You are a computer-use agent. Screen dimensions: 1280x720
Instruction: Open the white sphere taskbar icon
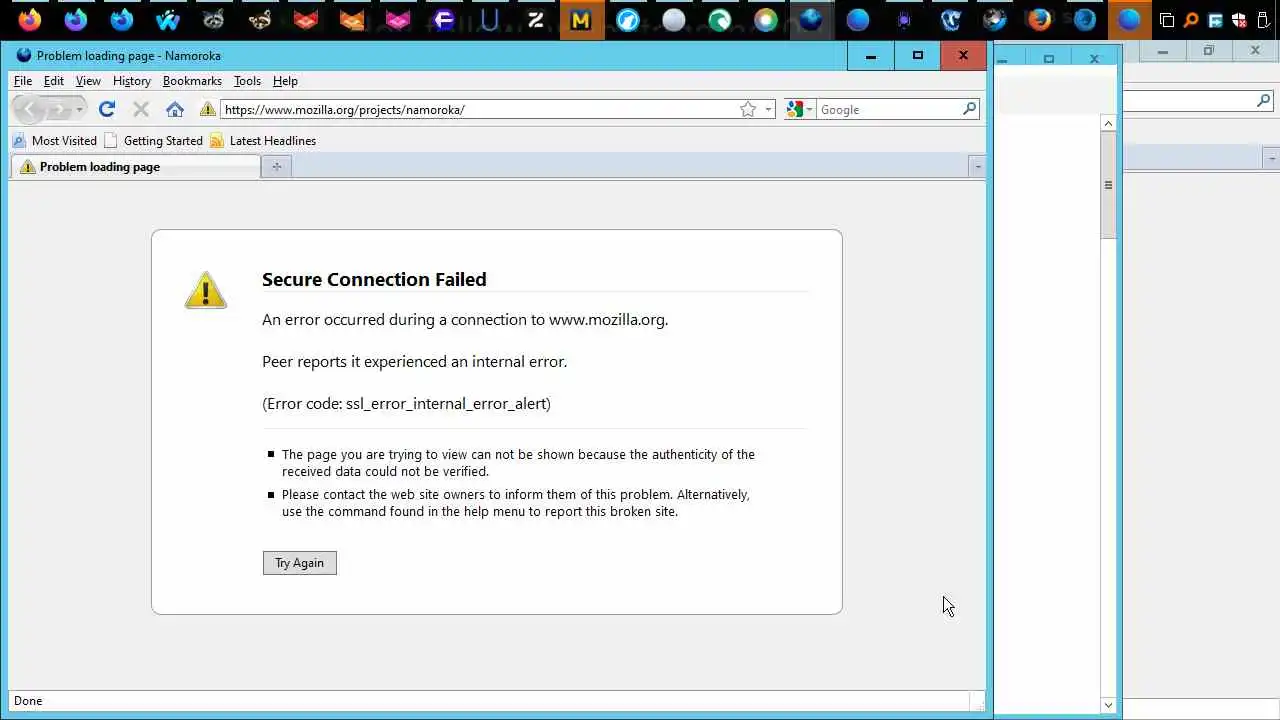[674, 20]
